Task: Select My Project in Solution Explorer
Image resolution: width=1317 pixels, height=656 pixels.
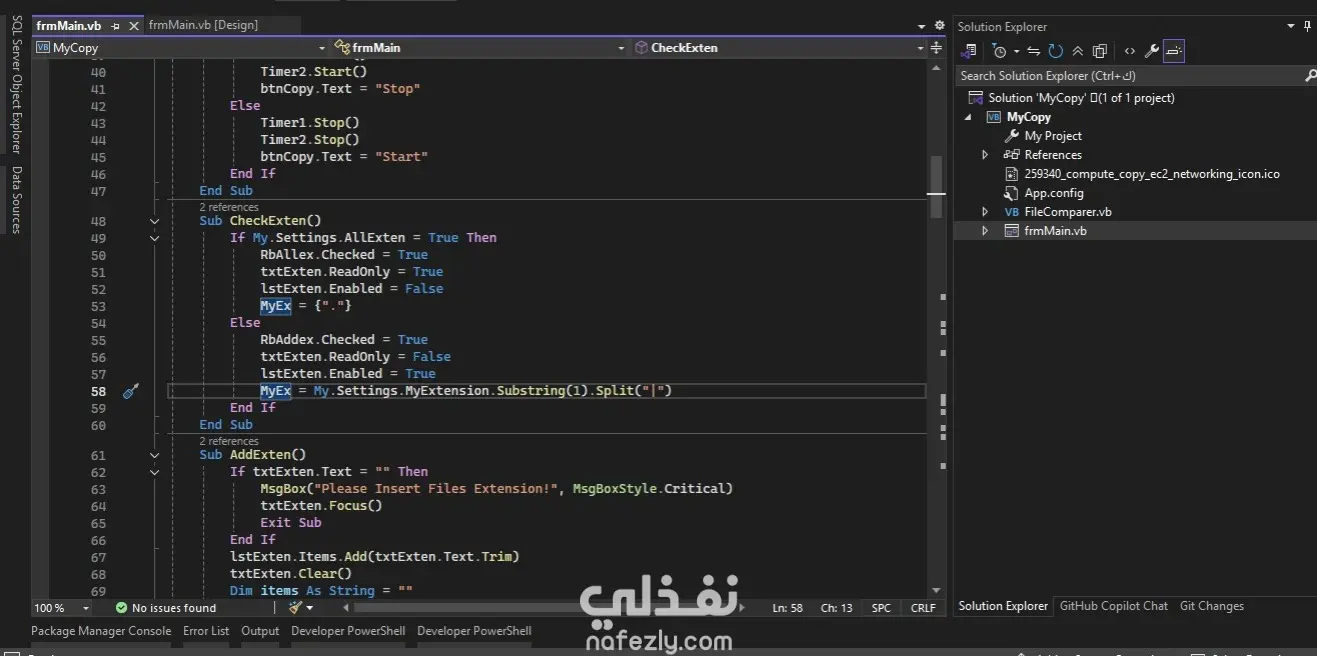Action: pos(1053,136)
